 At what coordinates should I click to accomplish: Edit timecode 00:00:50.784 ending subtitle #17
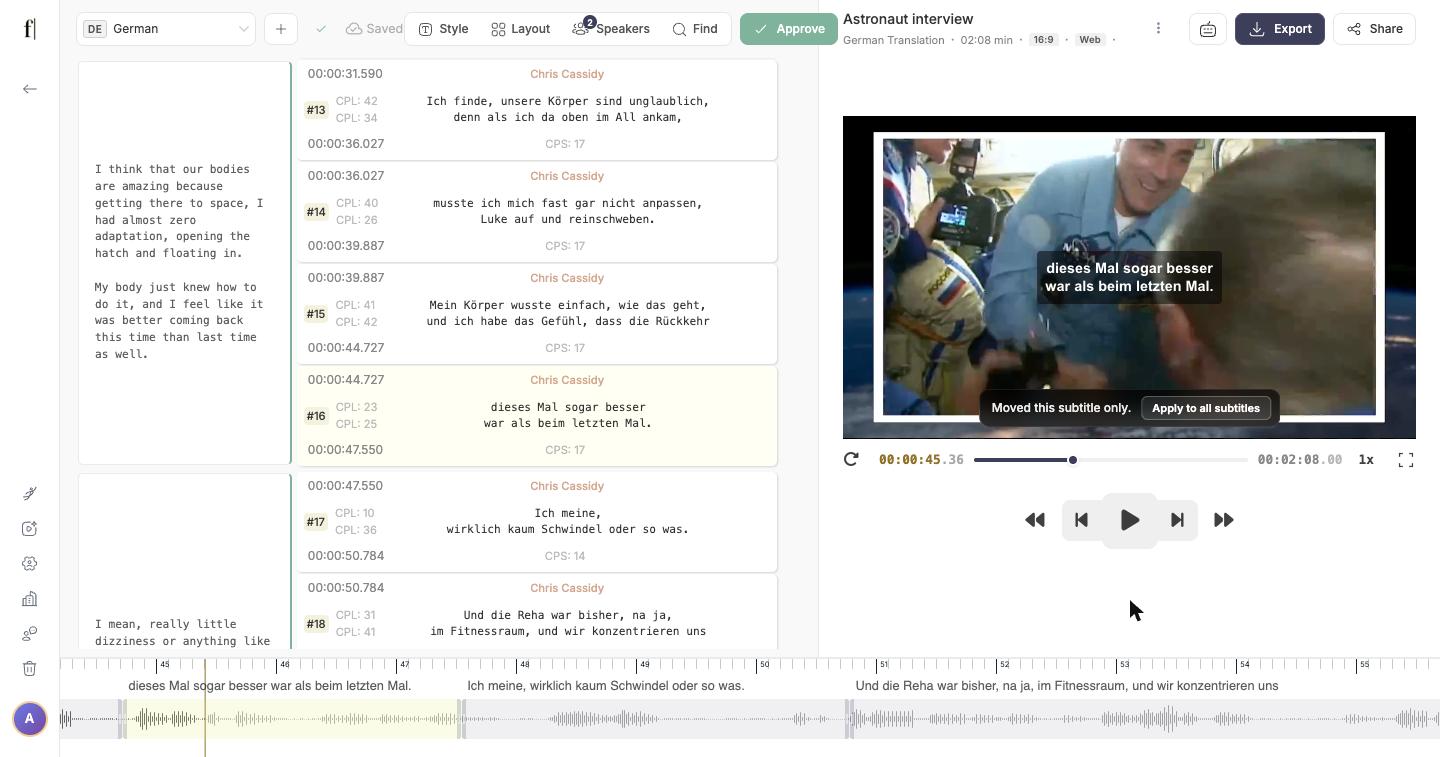click(x=345, y=556)
